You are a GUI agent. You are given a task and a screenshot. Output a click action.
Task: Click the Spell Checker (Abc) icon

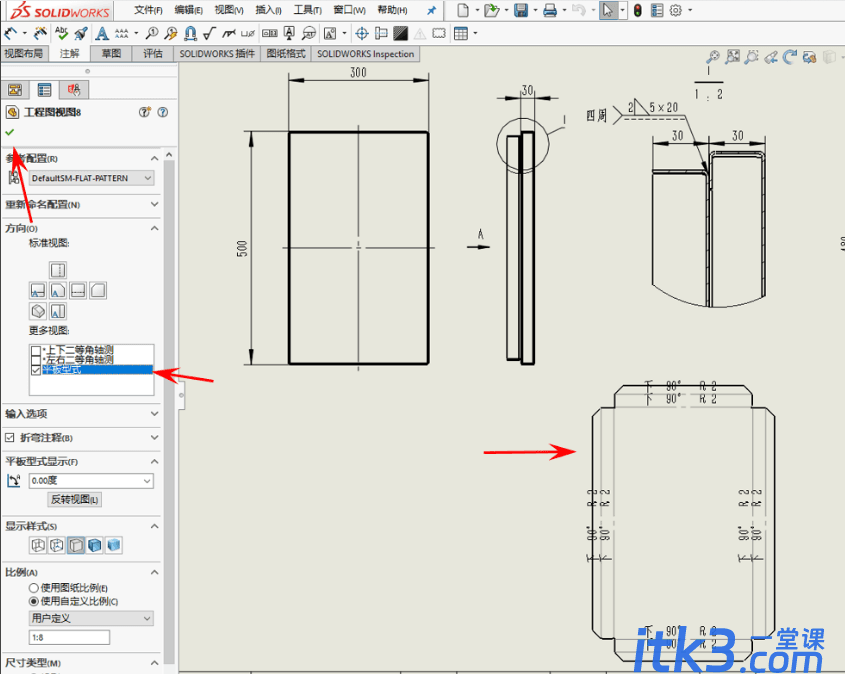coord(61,33)
